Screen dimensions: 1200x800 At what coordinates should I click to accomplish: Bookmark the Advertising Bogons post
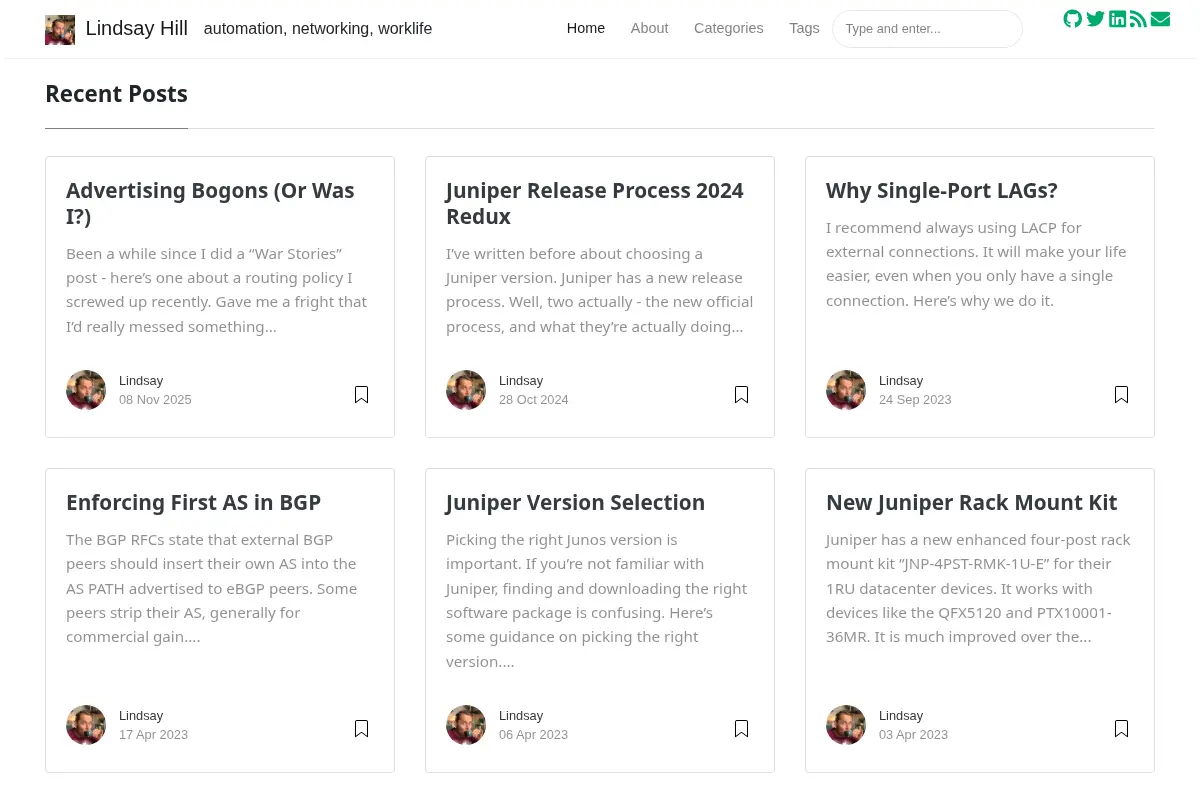361,395
